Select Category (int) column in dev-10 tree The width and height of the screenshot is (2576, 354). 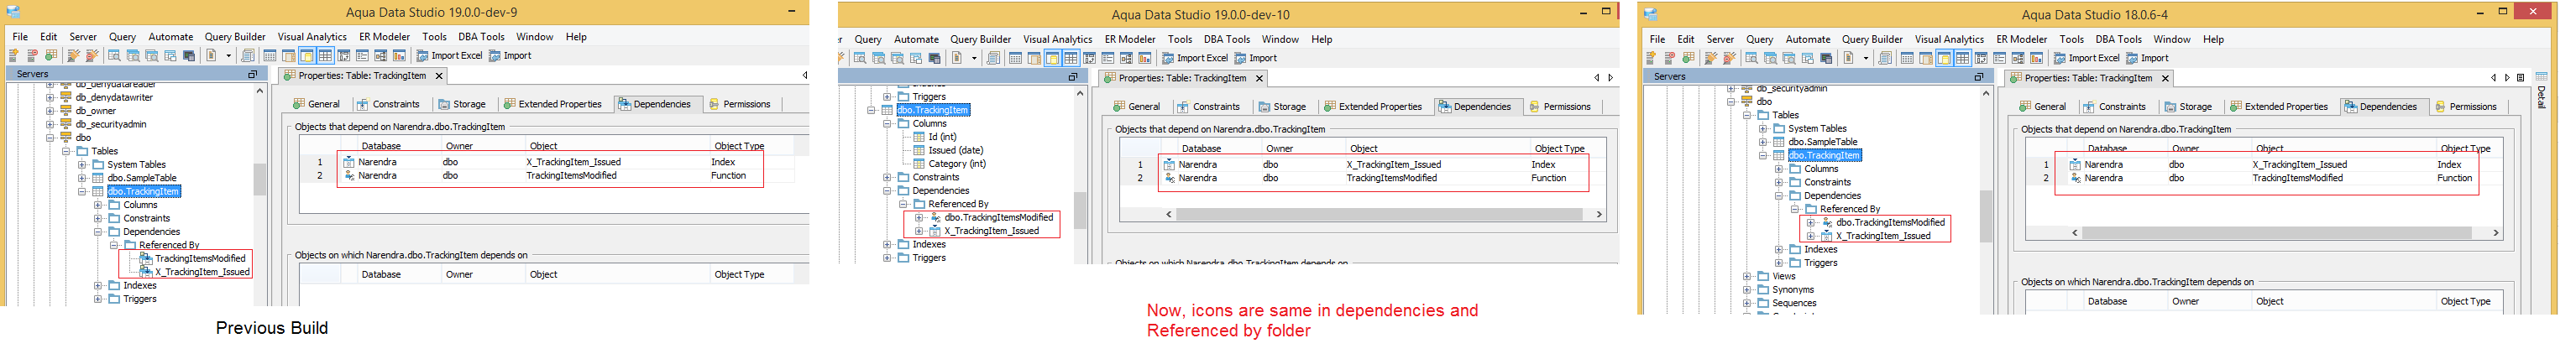coord(957,164)
